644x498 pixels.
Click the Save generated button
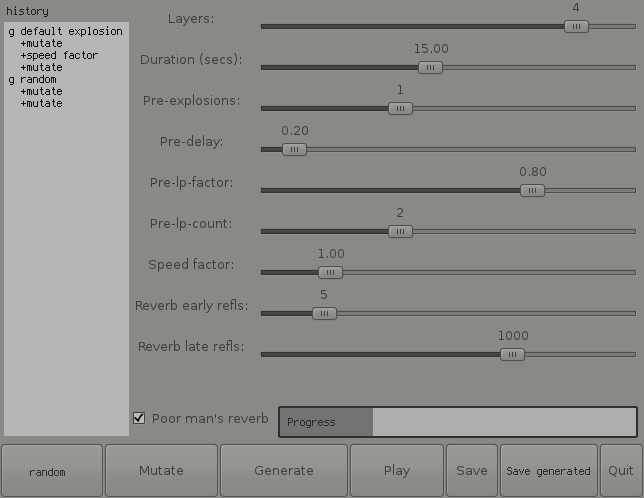548,471
